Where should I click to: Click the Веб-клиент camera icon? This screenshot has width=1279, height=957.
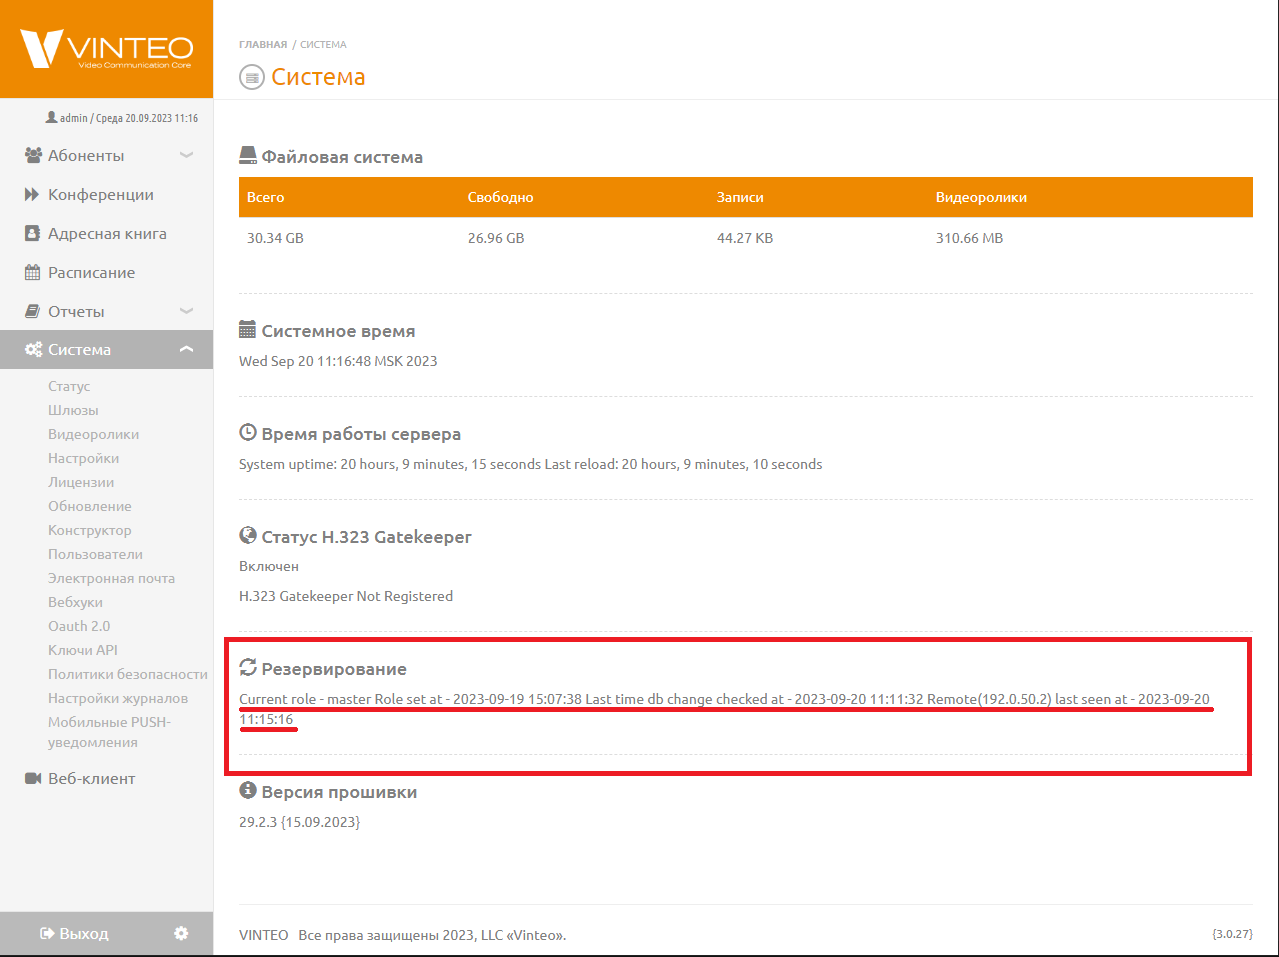coord(33,778)
